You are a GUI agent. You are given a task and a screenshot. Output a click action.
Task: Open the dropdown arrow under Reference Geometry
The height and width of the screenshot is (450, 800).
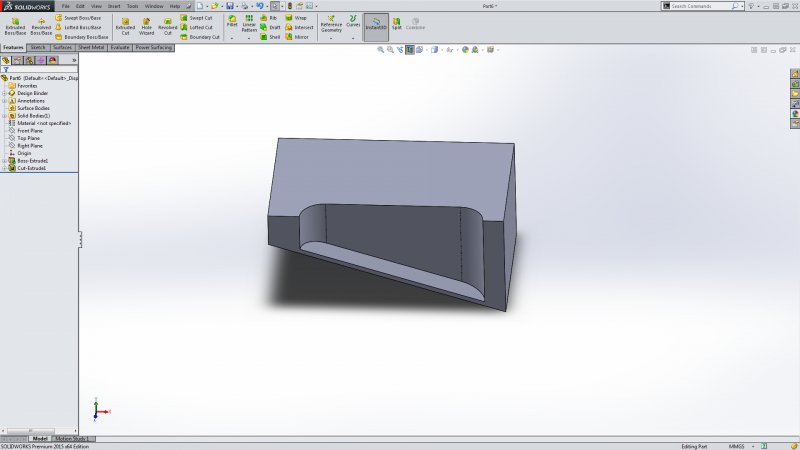coord(331,38)
